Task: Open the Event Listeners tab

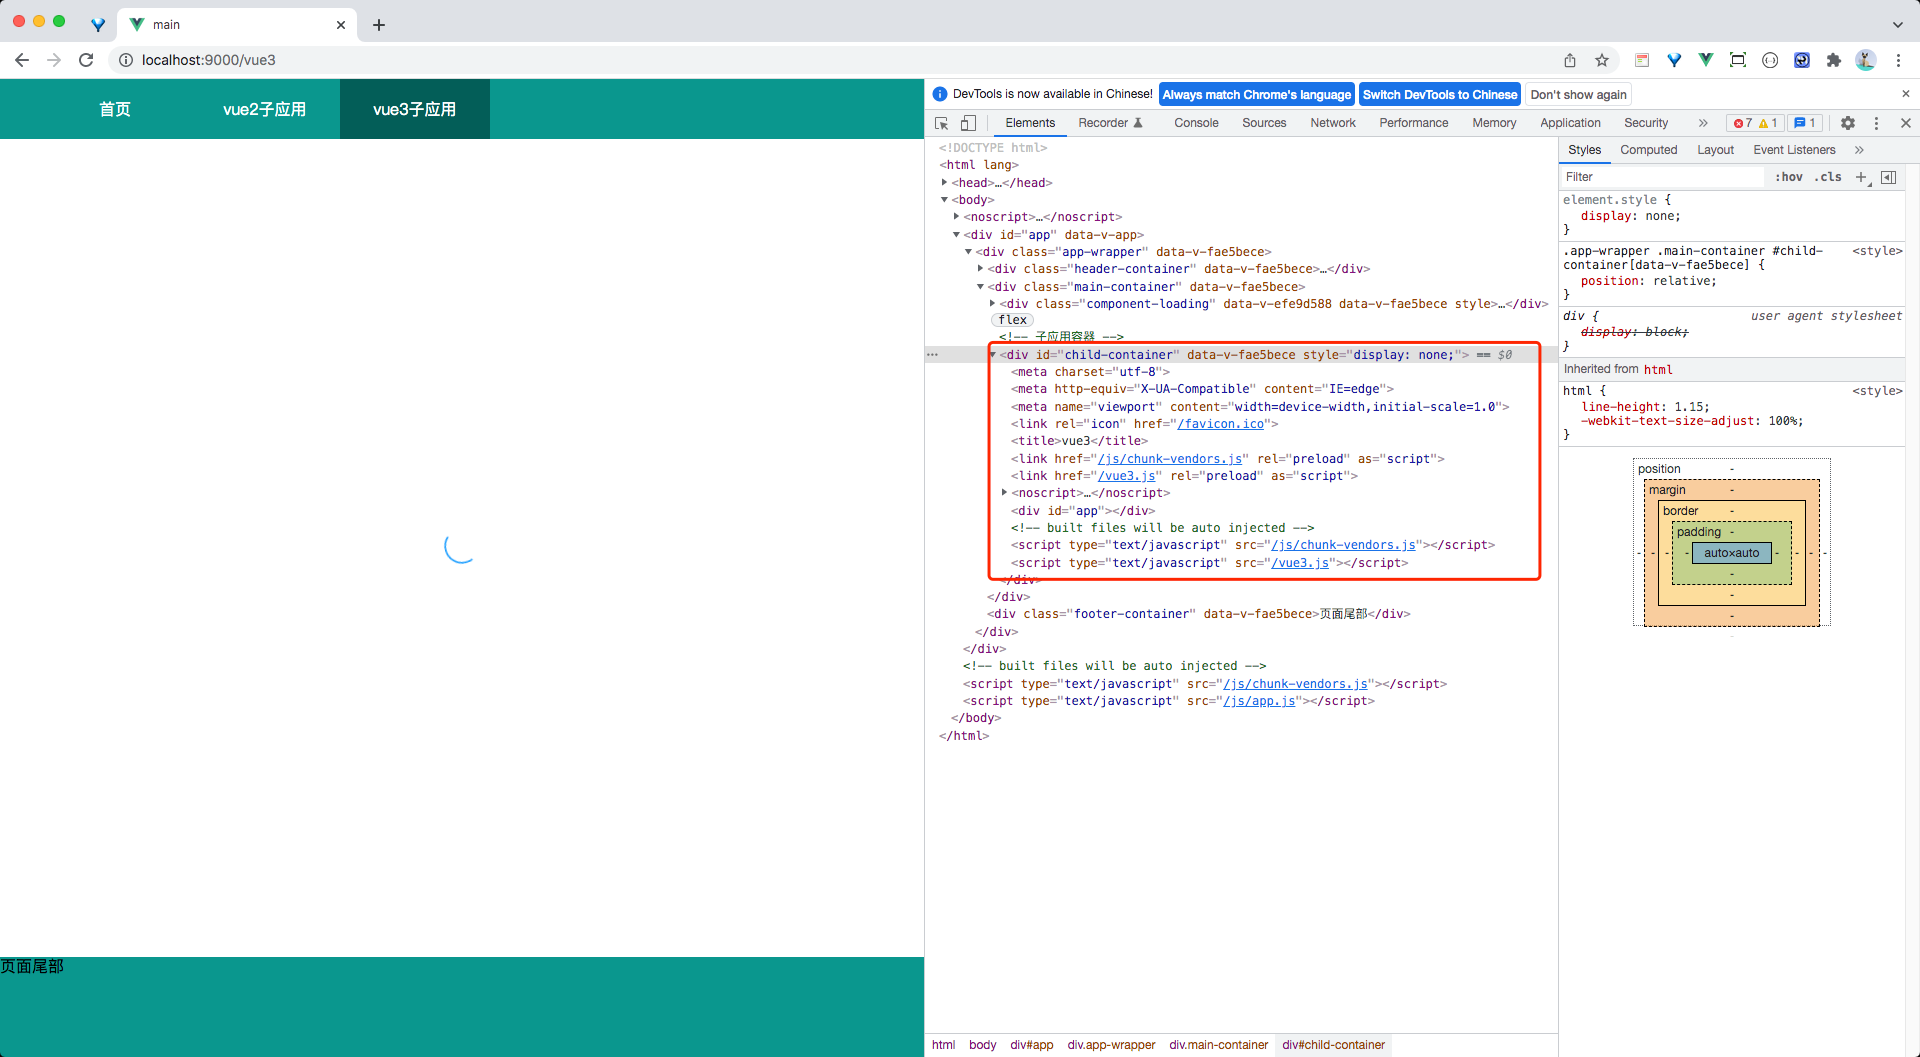Action: click(1794, 150)
